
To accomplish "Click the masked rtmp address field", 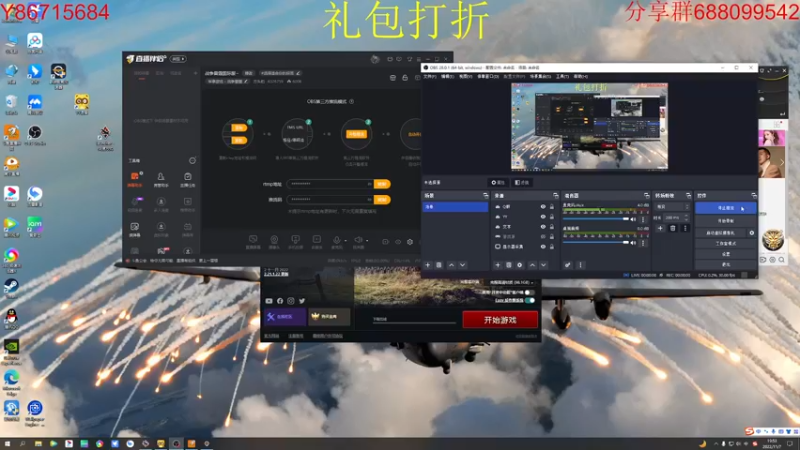I will tap(330, 184).
